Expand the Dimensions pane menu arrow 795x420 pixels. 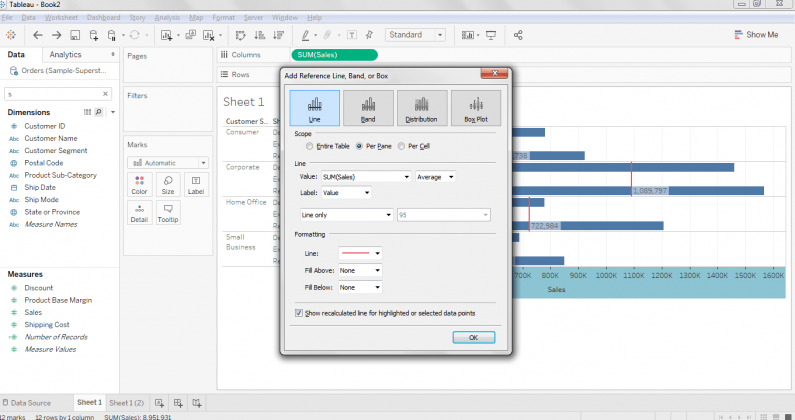(113, 112)
